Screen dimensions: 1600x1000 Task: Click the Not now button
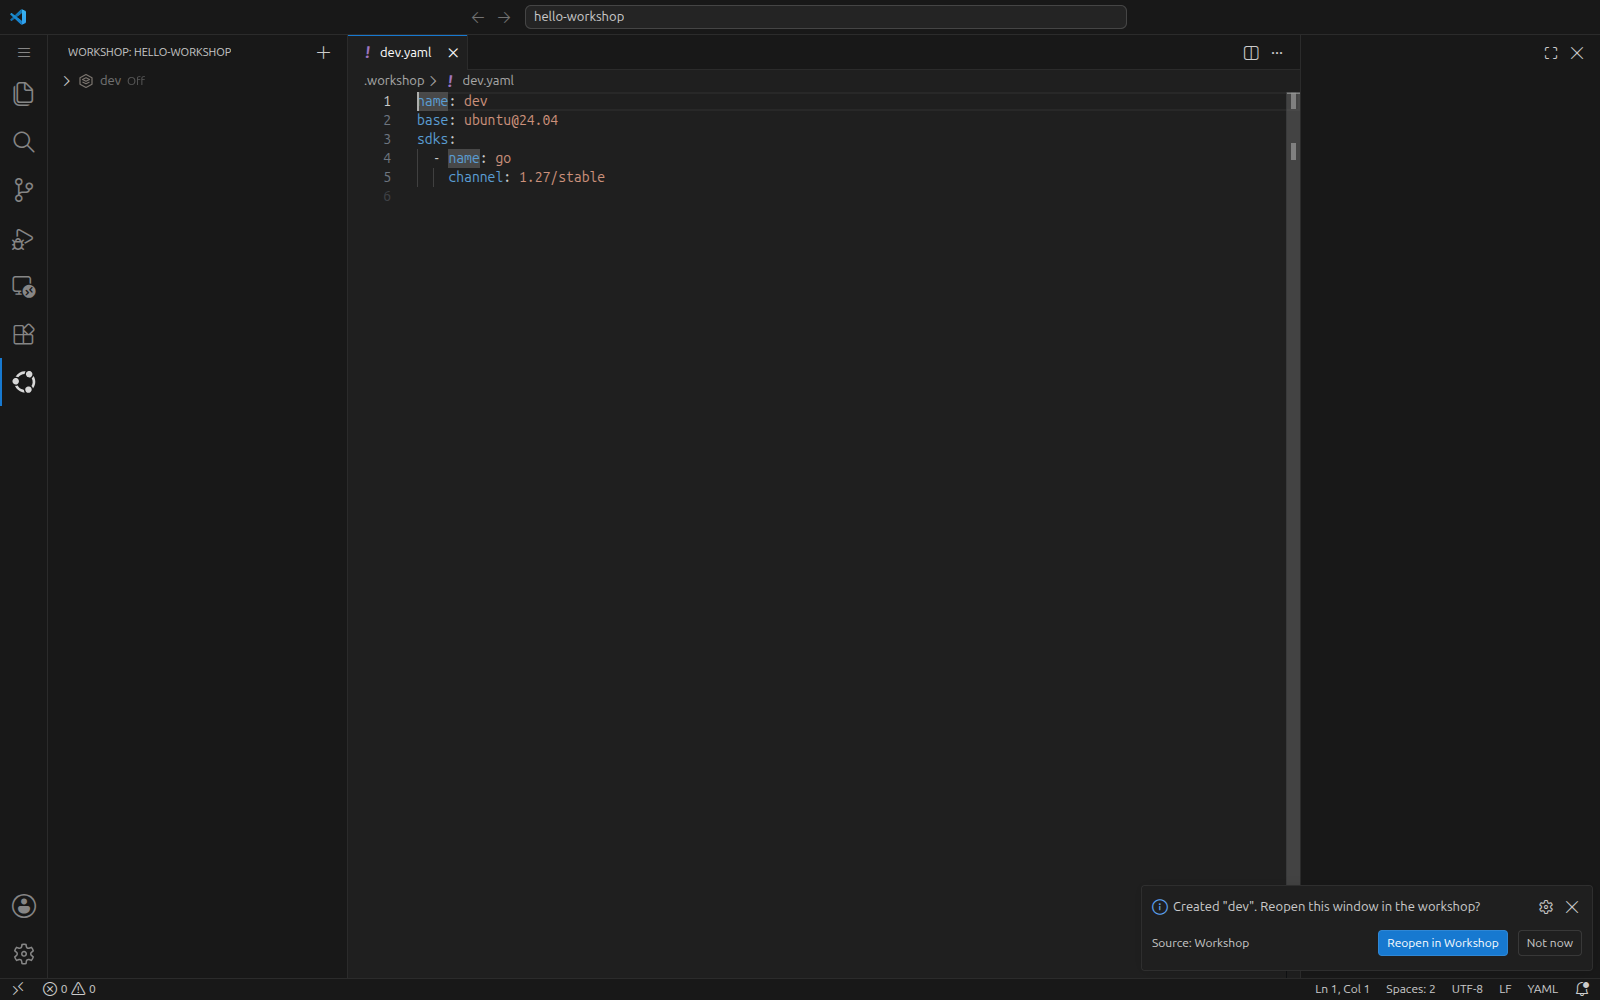coord(1549,943)
